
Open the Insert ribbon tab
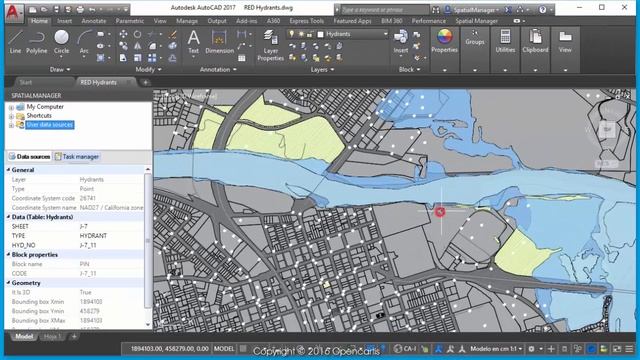coord(64,21)
